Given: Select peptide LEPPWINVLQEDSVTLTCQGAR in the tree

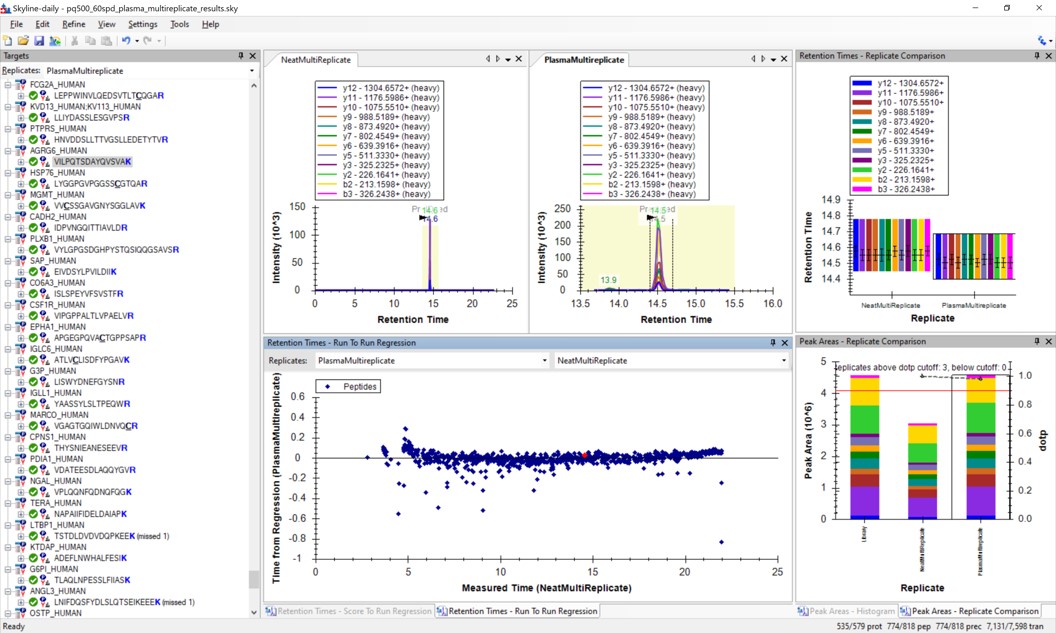Looking at the screenshot, I should pyautogui.click(x=109, y=96).
